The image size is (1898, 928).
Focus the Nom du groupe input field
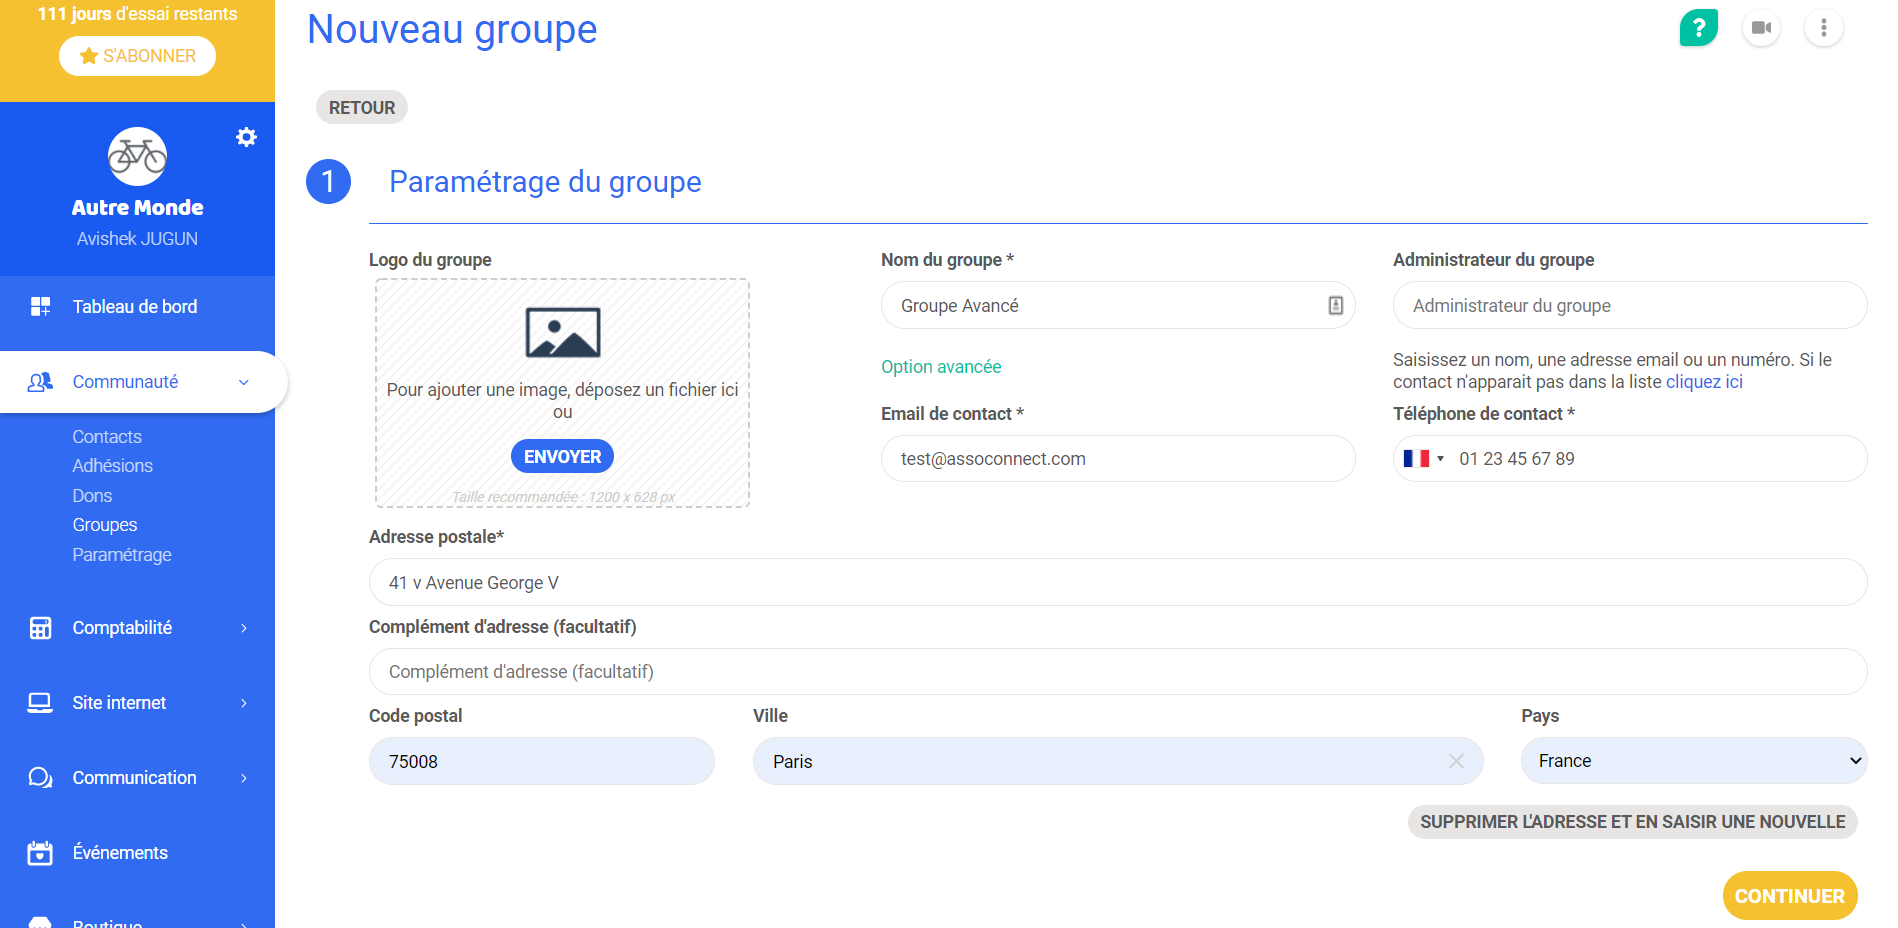coord(1118,306)
